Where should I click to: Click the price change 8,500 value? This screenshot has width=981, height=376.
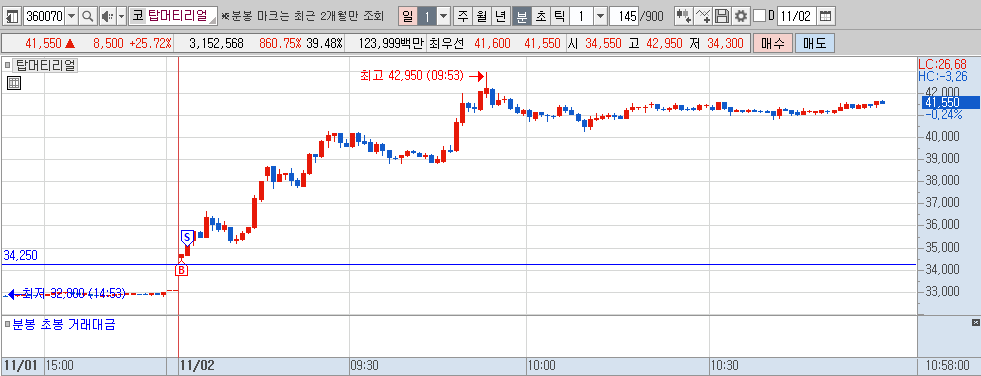point(108,43)
